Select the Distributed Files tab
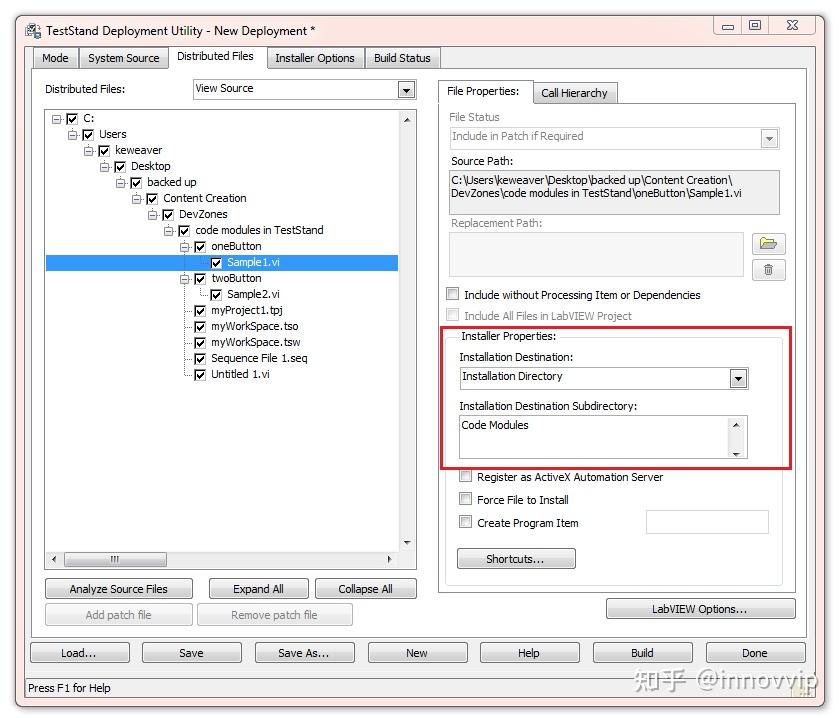This screenshot has height=718, width=840. [x=215, y=56]
